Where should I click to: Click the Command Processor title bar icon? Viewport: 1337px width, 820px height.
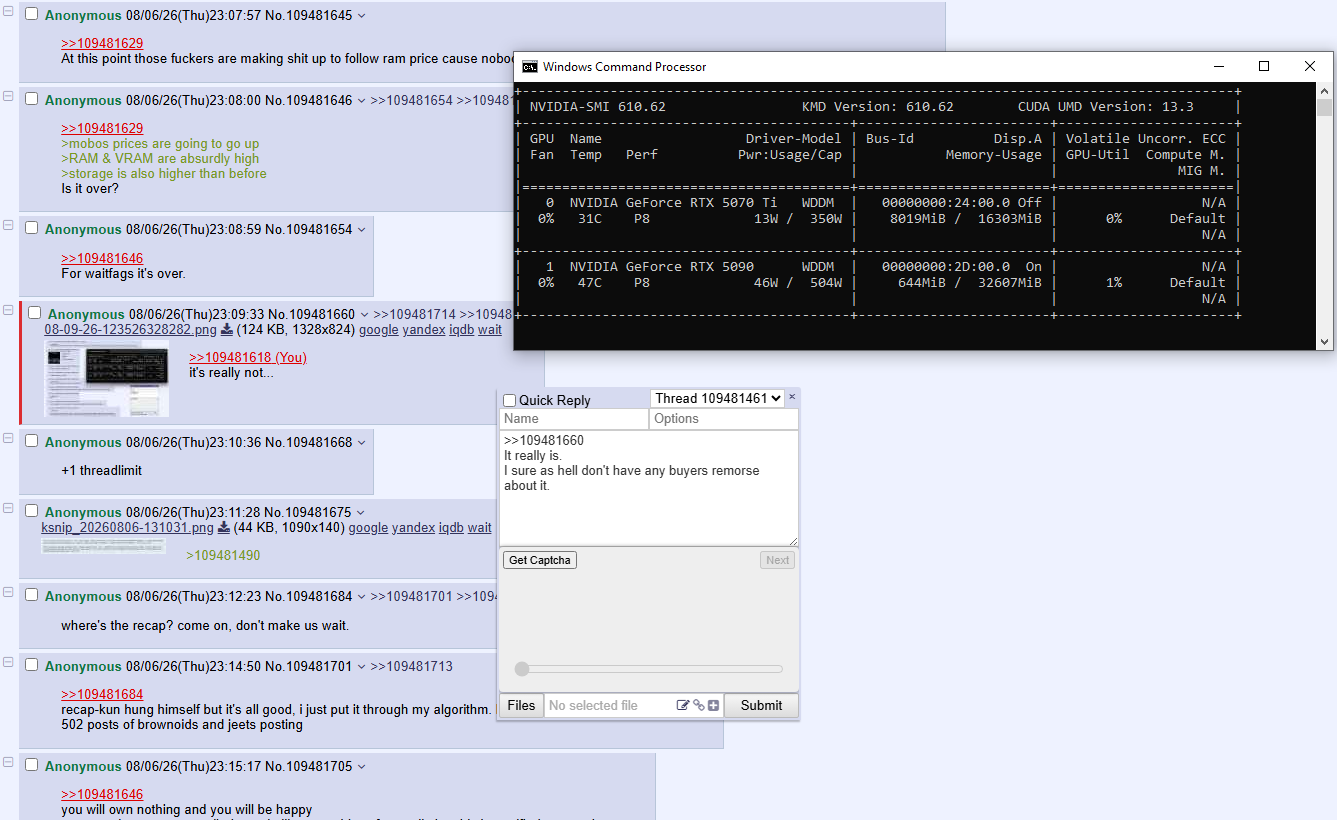click(530, 67)
